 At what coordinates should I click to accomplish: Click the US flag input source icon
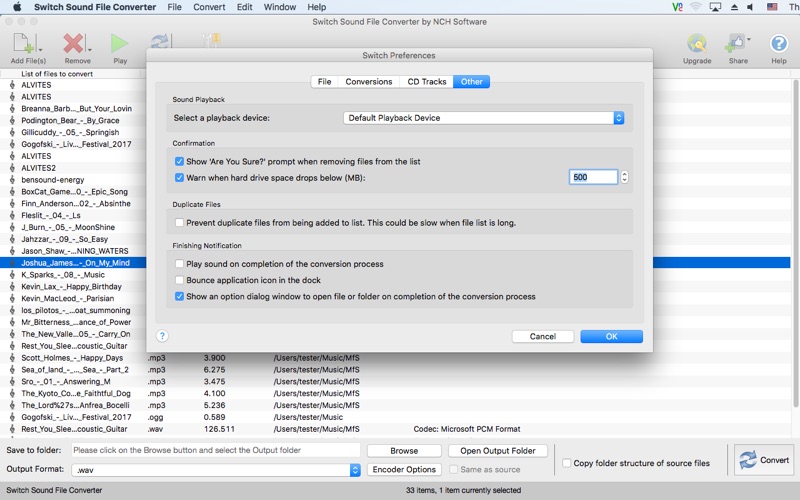pyautogui.click(x=772, y=7)
